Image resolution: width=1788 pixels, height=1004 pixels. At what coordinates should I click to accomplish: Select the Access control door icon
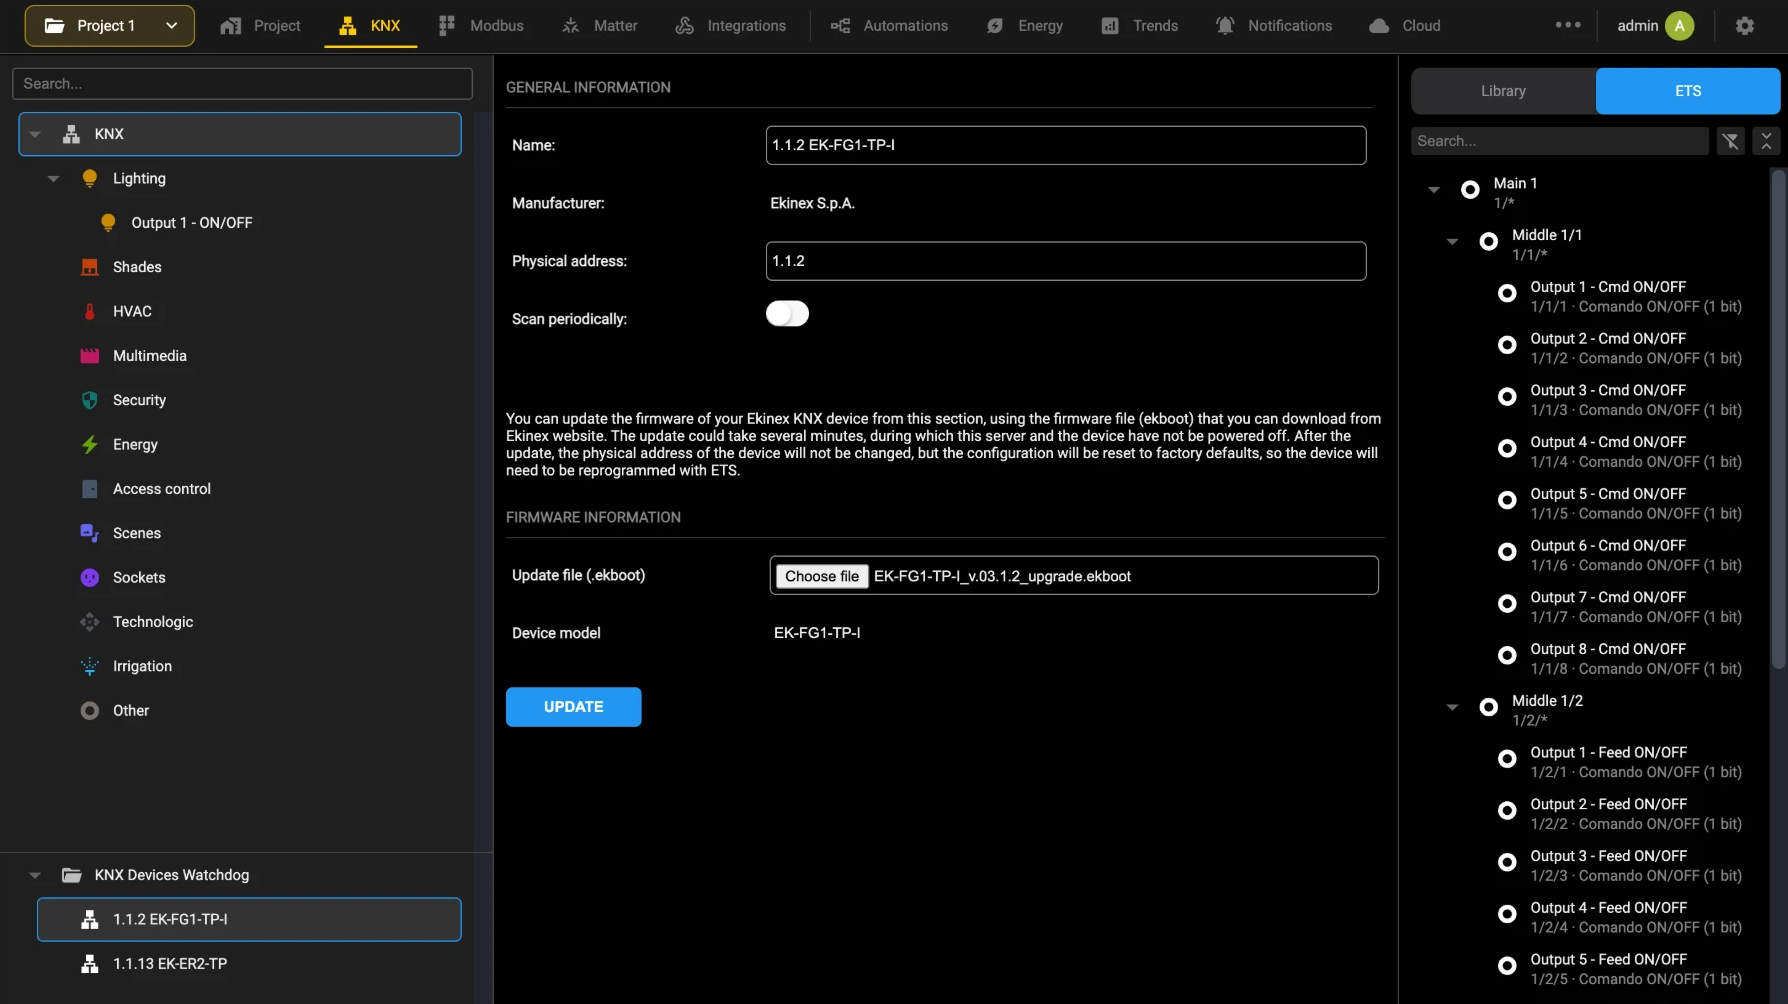tap(90, 489)
